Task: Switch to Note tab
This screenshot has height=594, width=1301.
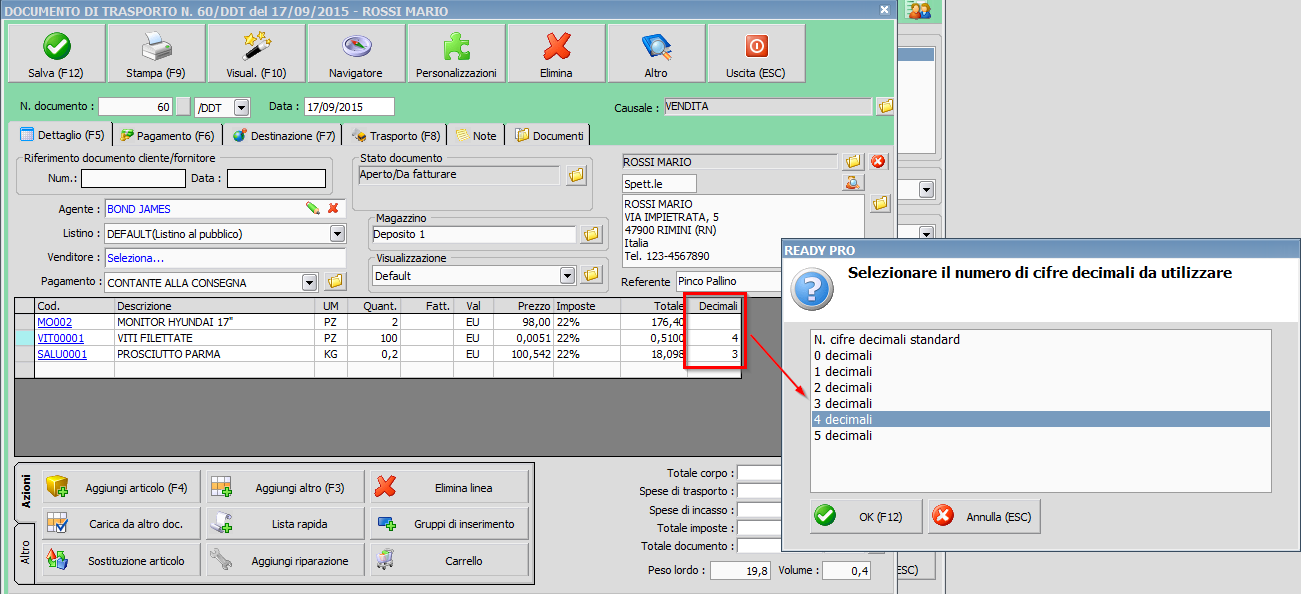Action: click(476, 135)
